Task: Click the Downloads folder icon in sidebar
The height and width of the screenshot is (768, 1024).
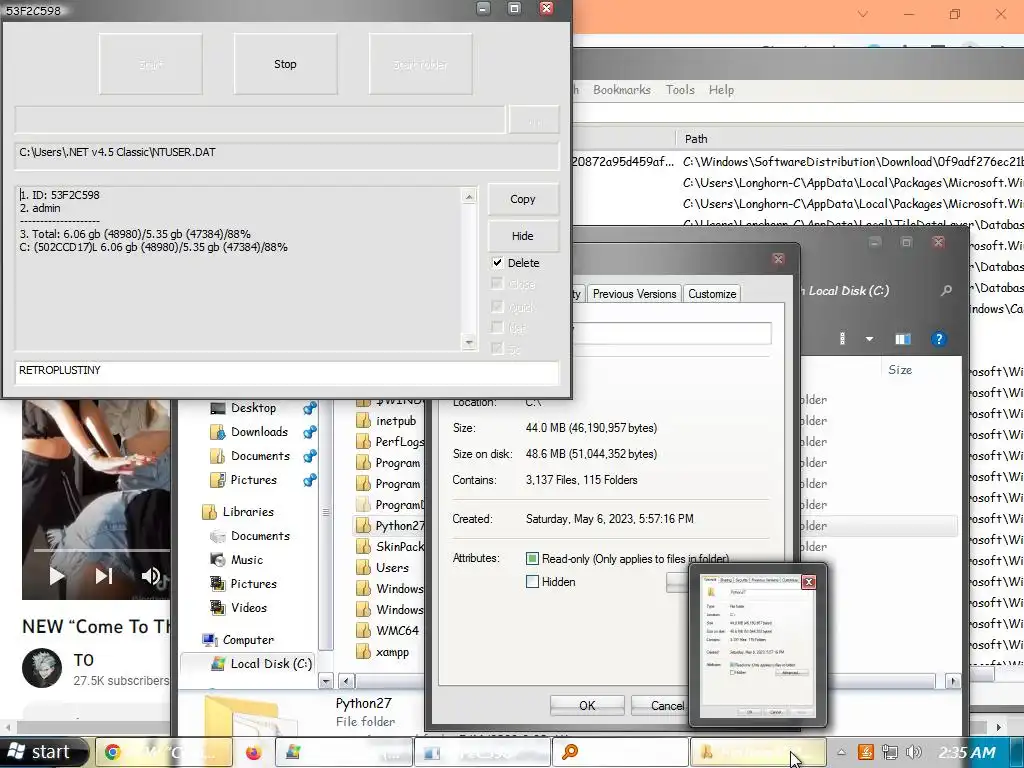Action: click(217, 432)
